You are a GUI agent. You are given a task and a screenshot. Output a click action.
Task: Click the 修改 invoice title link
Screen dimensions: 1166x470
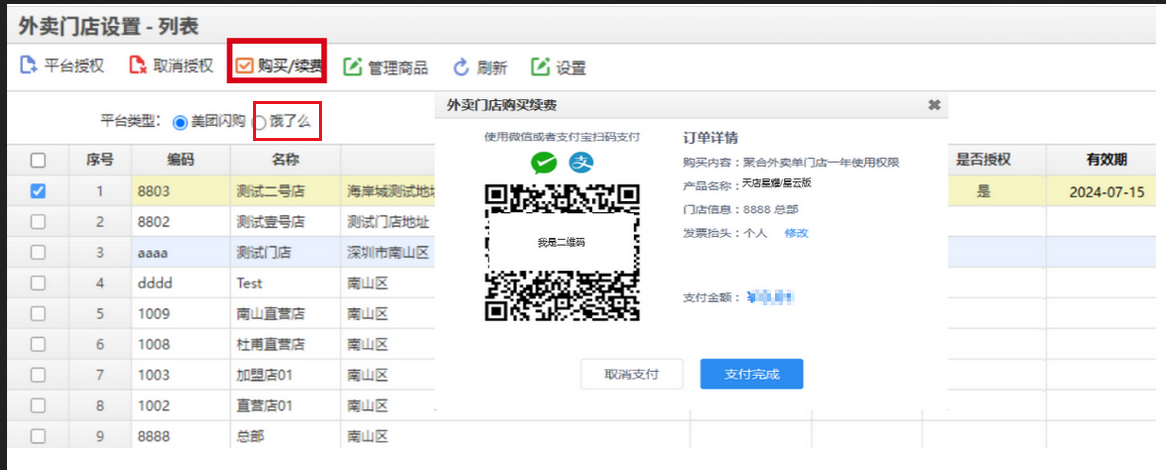point(796,233)
